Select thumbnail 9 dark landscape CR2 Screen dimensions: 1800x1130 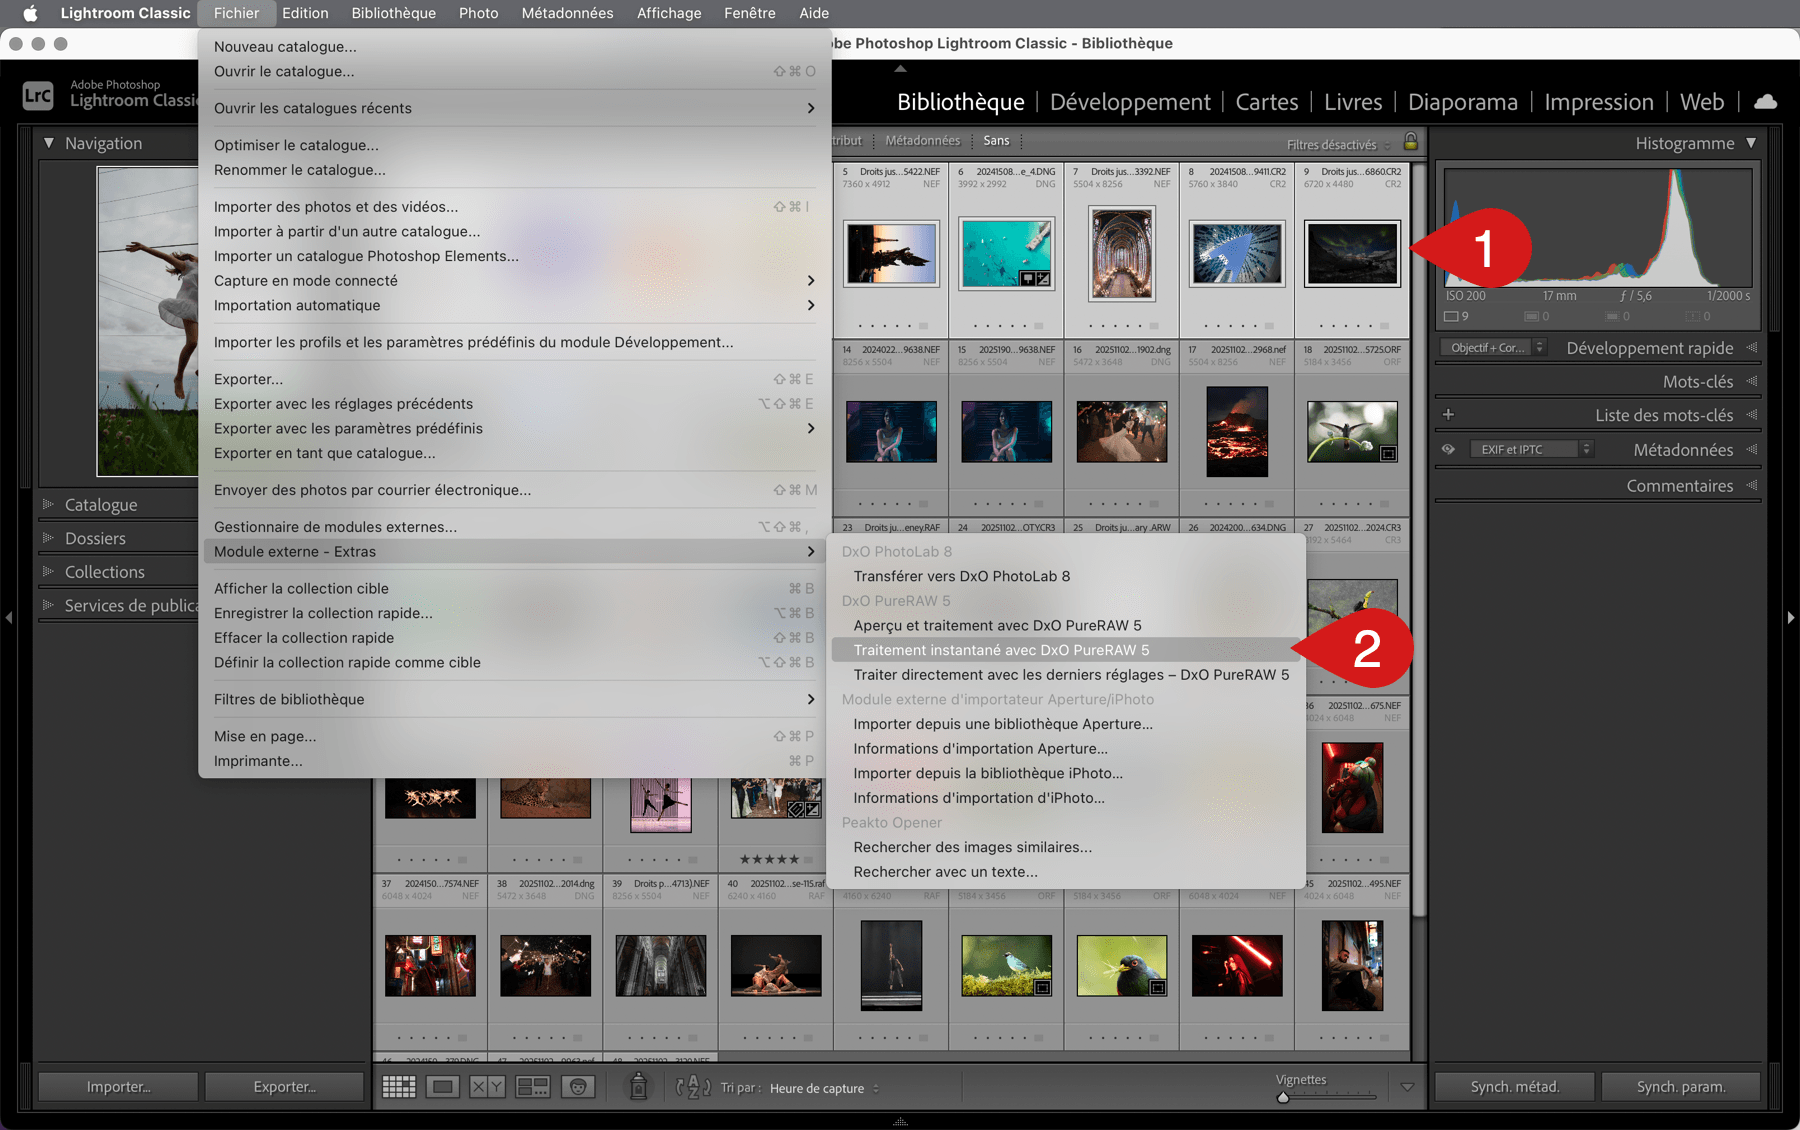tap(1352, 253)
